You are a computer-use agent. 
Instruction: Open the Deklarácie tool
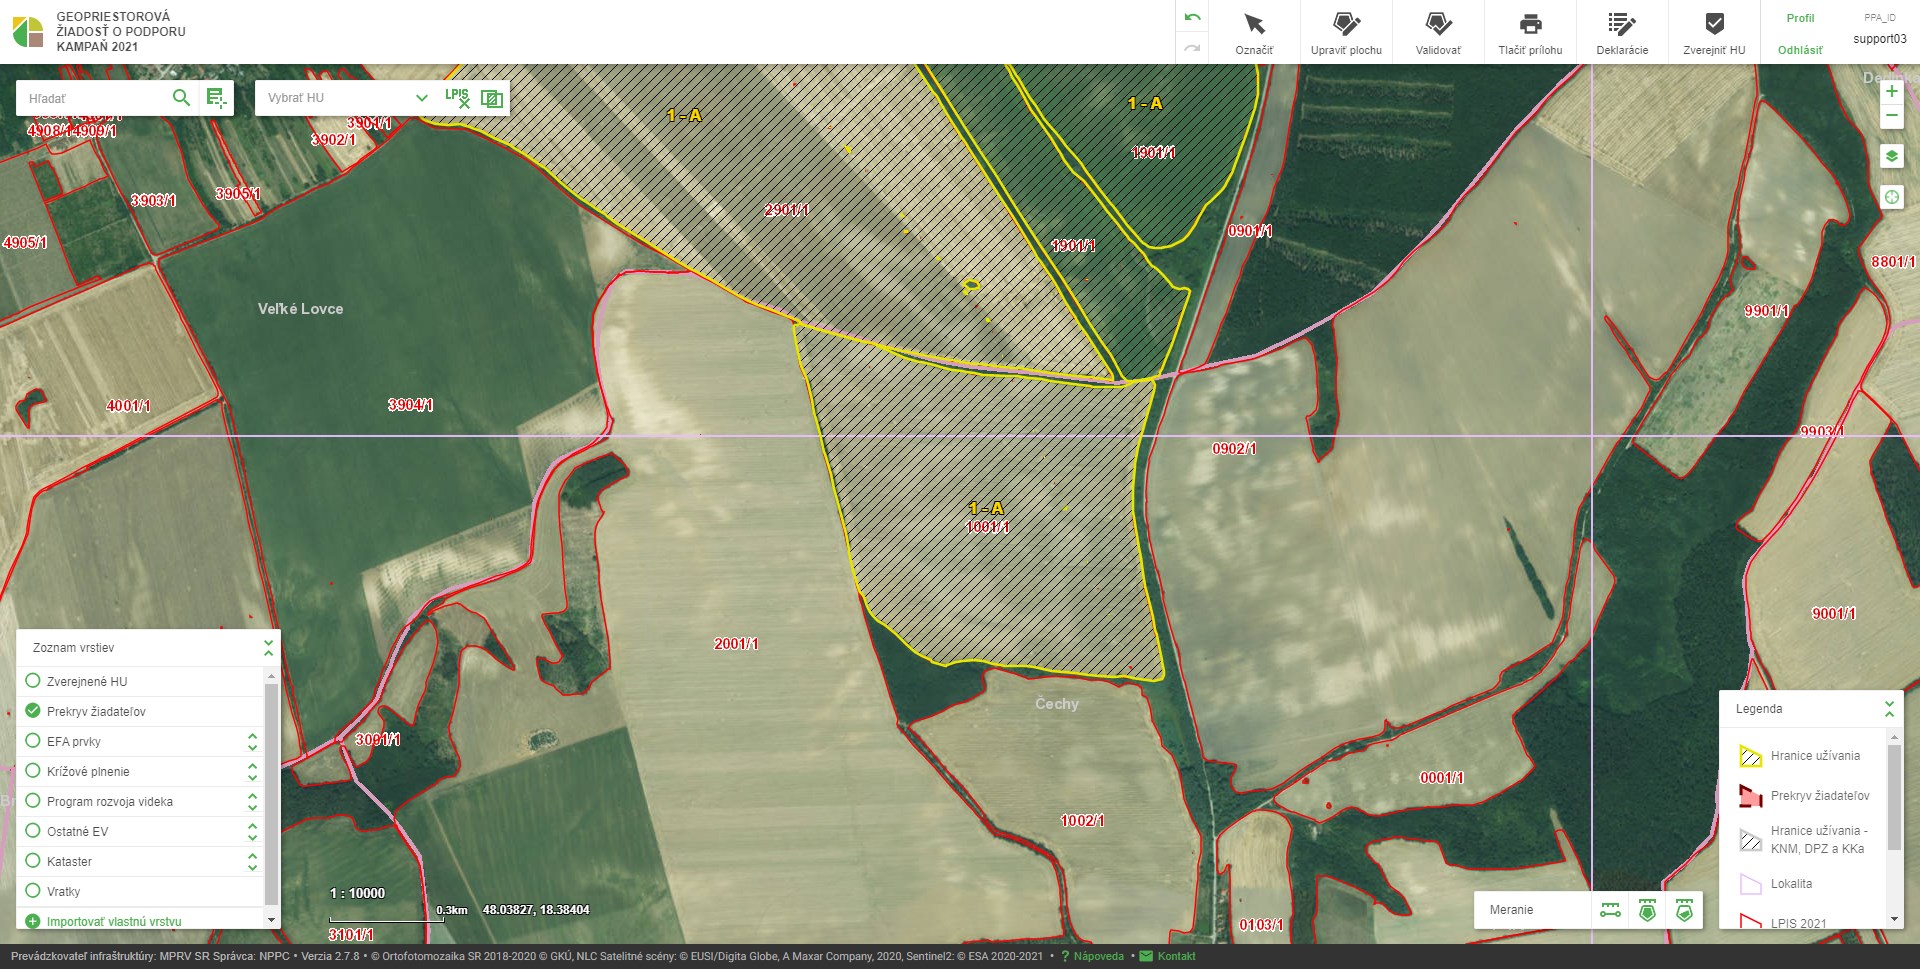point(1622,32)
